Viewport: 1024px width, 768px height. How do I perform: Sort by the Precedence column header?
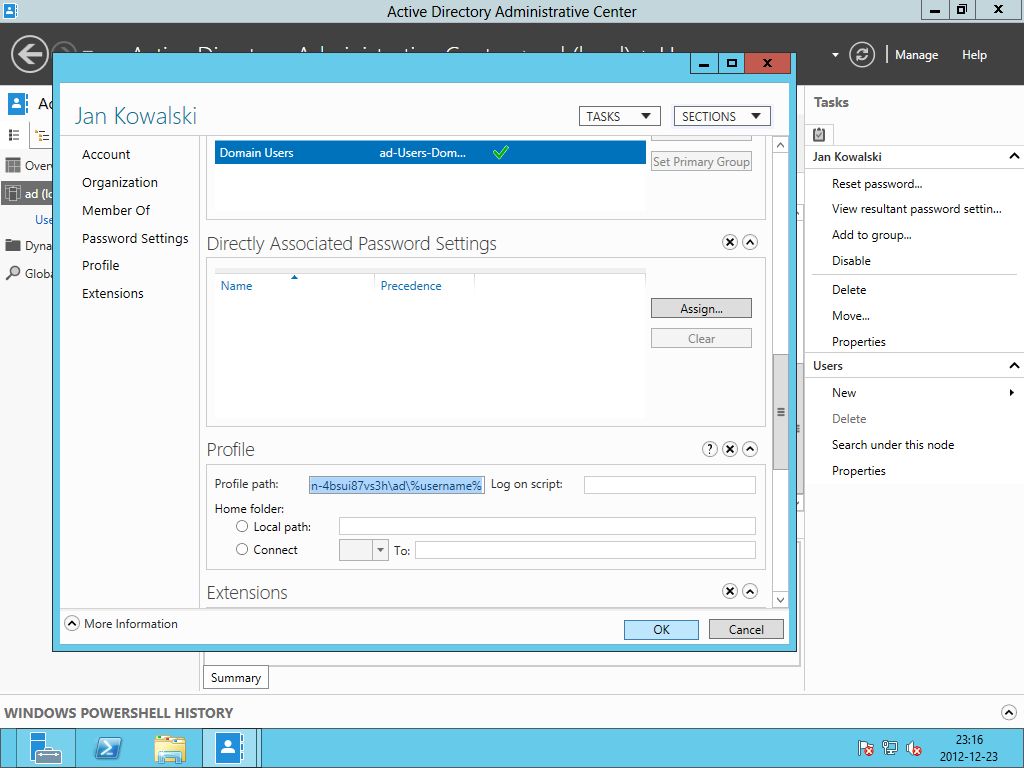pyautogui.click(x=411, y=285)
